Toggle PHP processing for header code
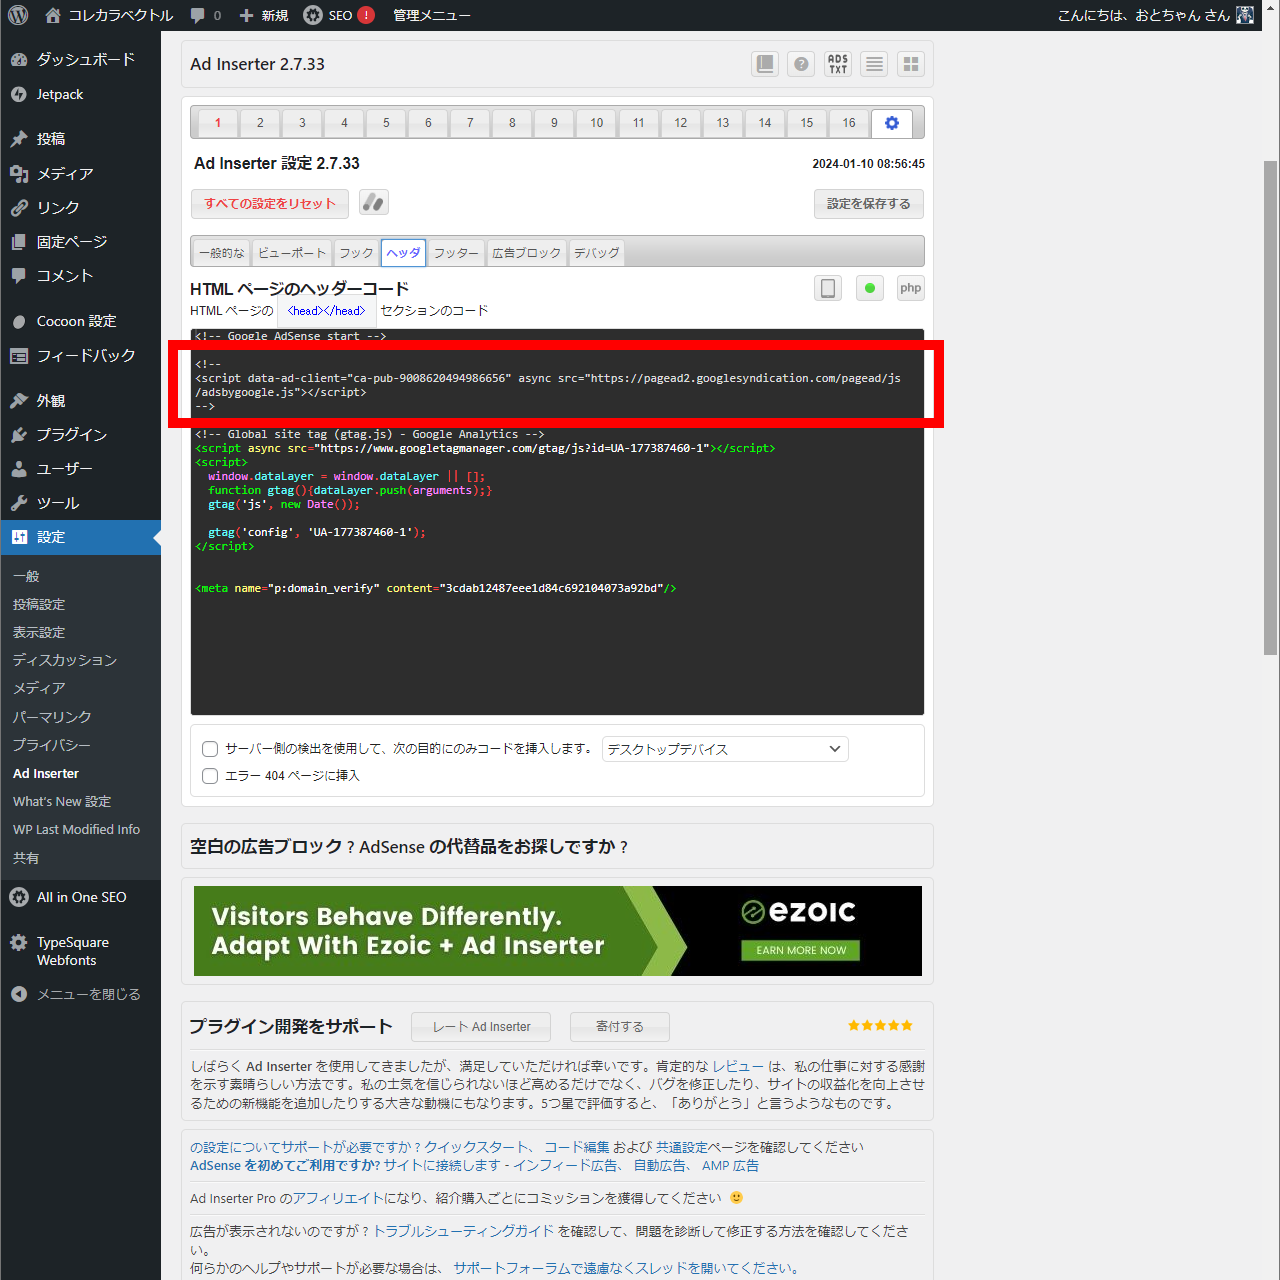 pyautogui.click(x=910, y=289)
